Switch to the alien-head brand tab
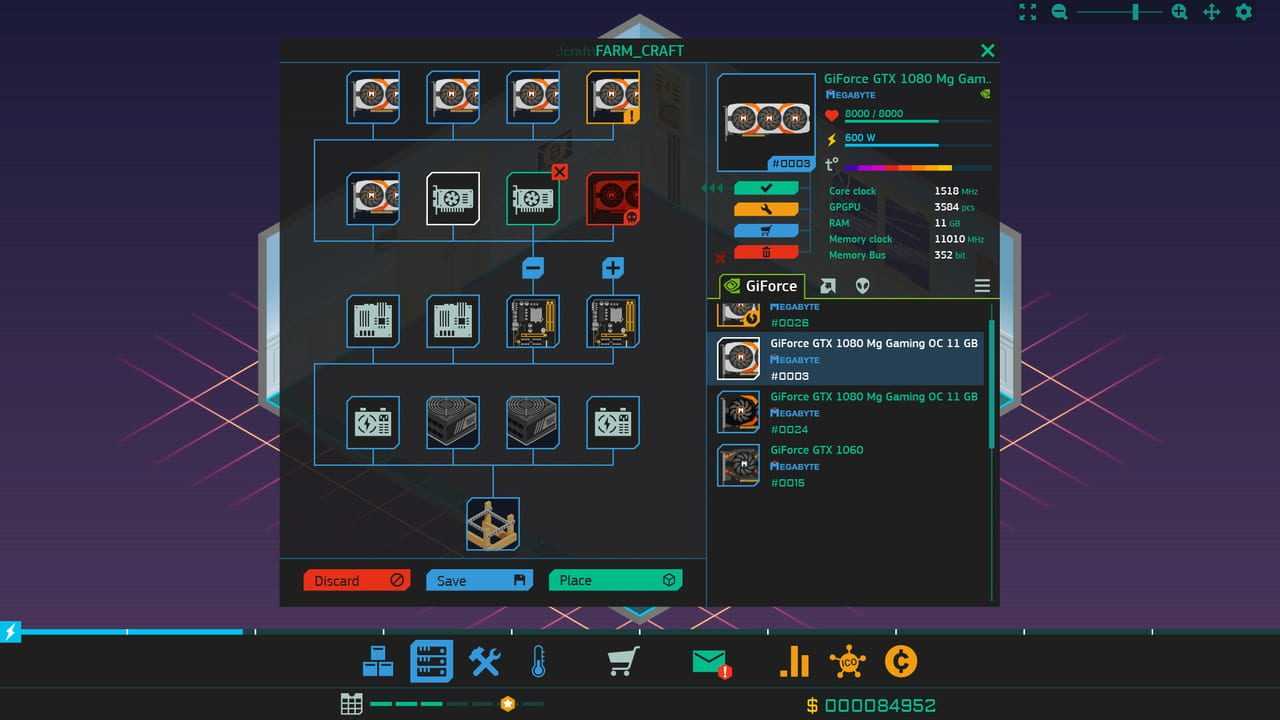 tap(862, 286)
